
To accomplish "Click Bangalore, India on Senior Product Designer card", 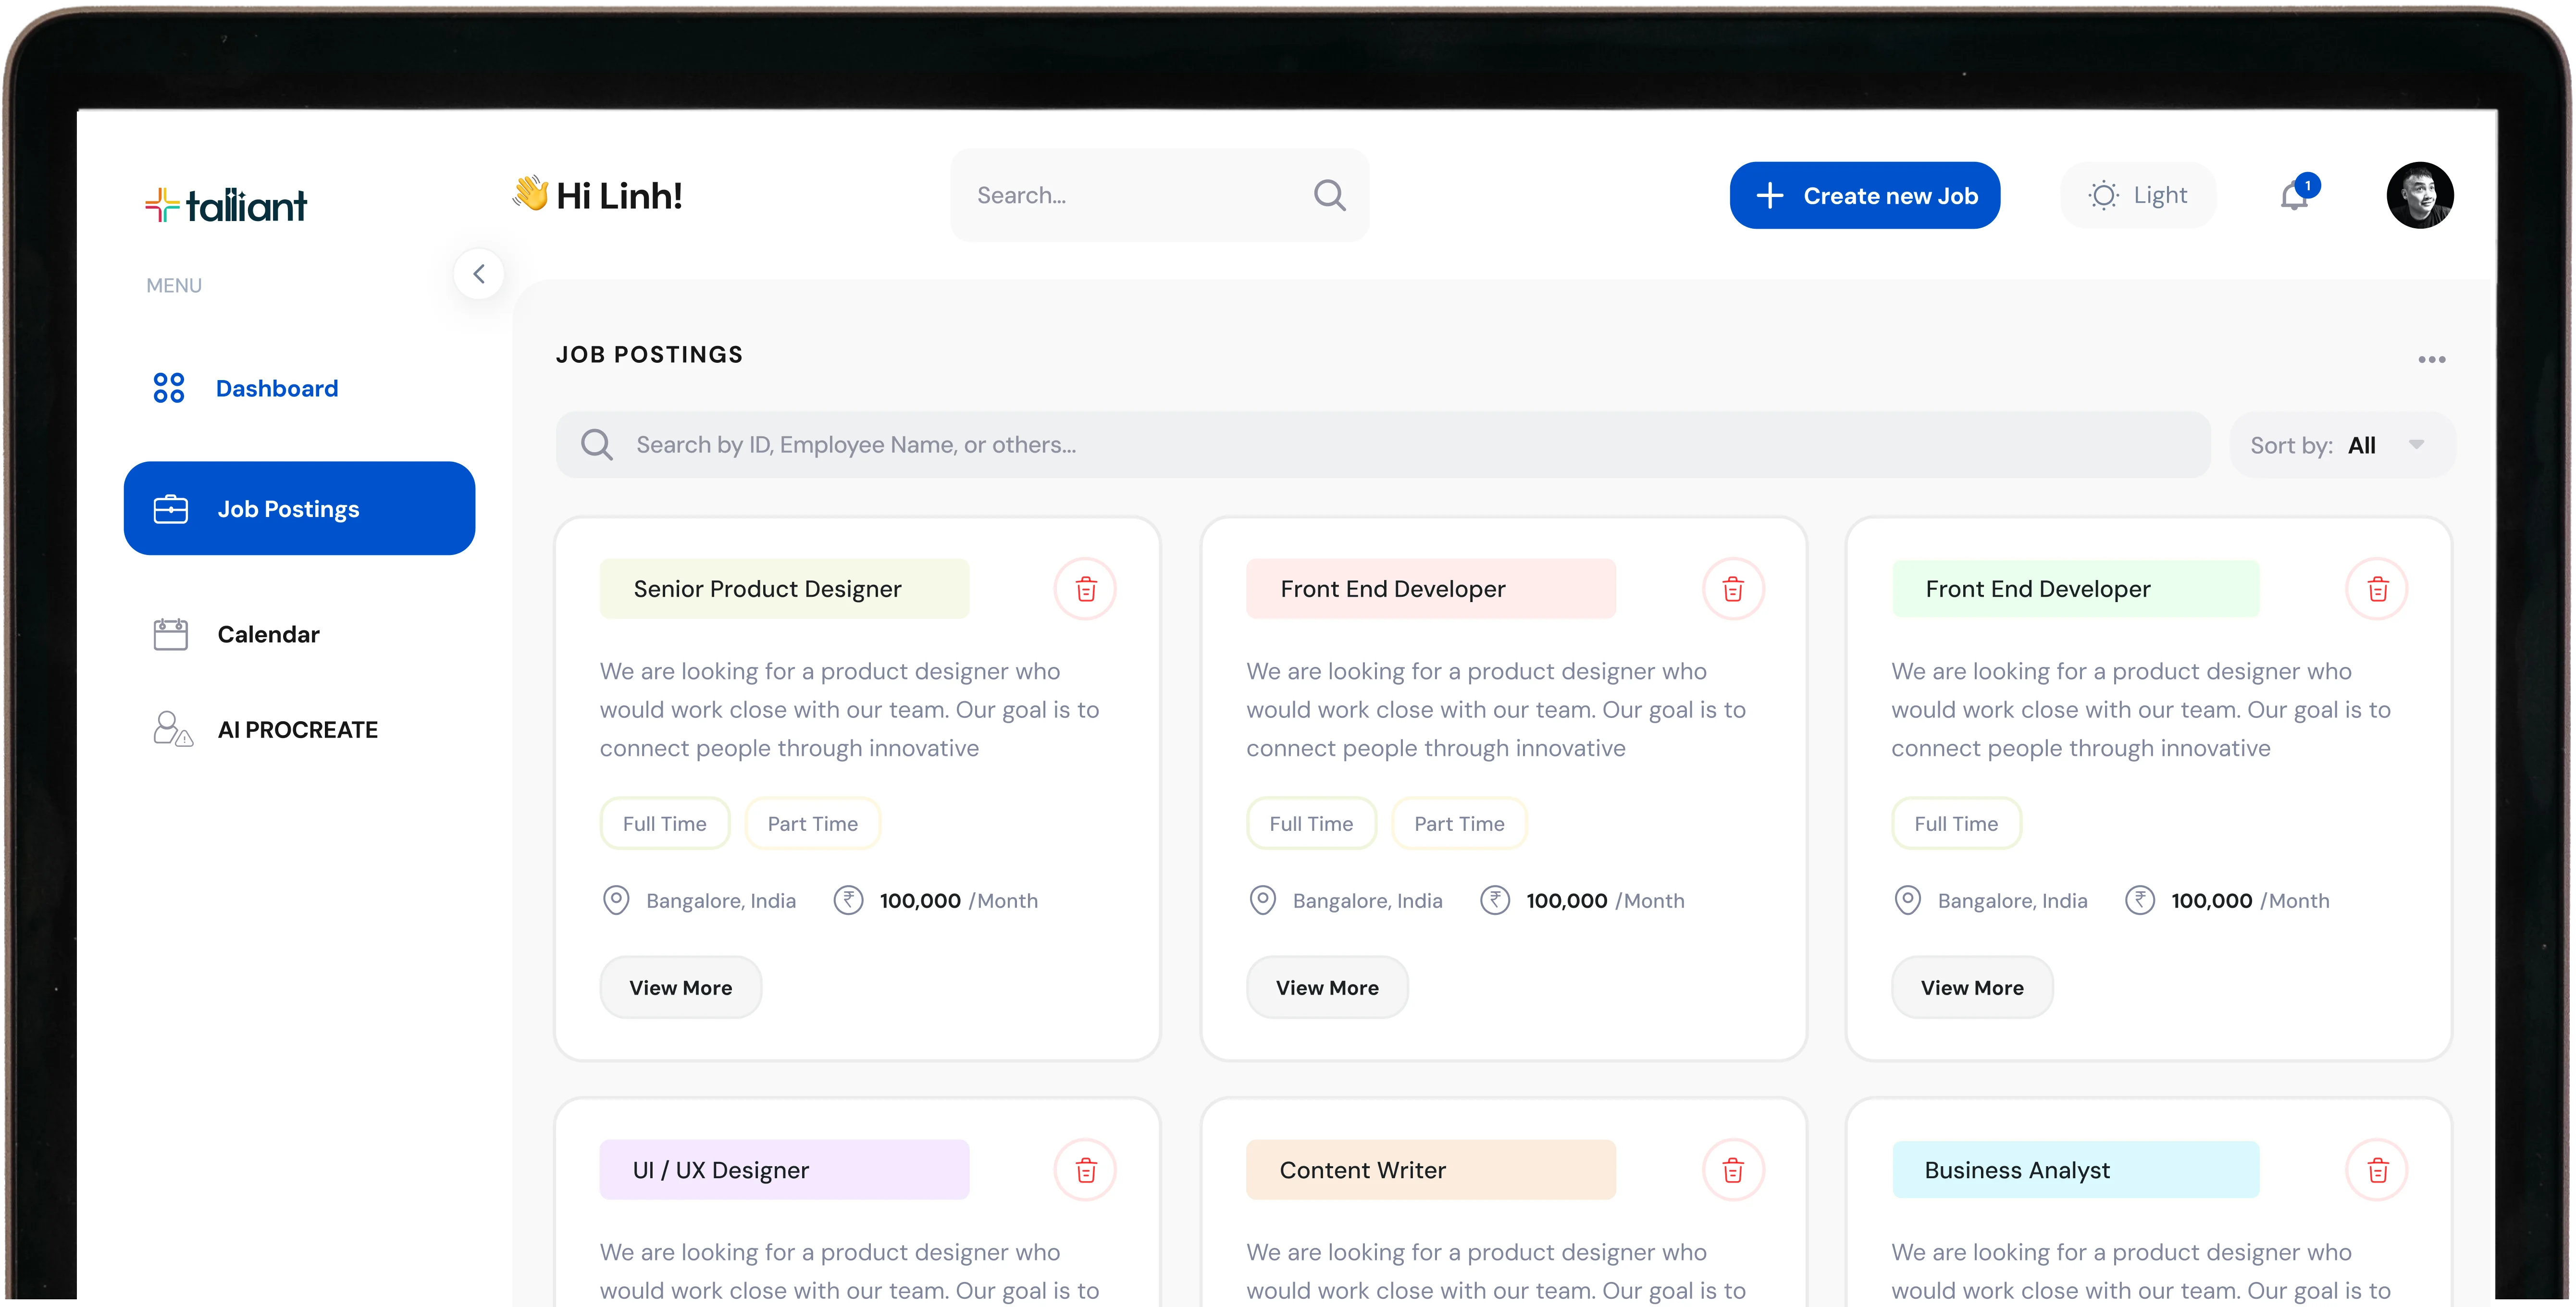I will coord(721,901).
